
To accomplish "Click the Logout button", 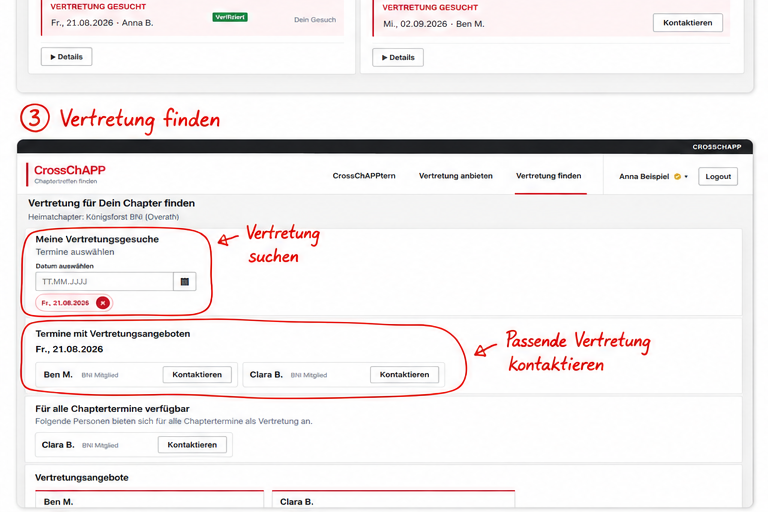I will click(x=718, y=176).
